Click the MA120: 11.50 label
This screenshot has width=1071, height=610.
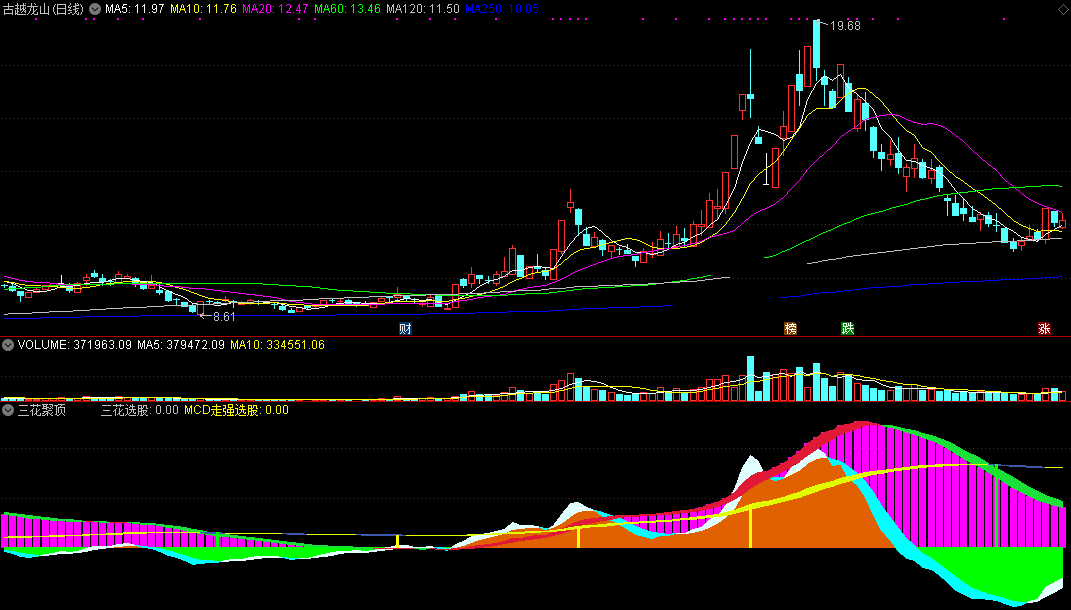423,9
